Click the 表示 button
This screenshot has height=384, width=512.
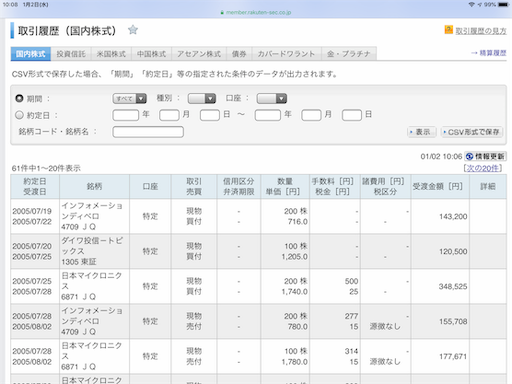coord(421,132)
